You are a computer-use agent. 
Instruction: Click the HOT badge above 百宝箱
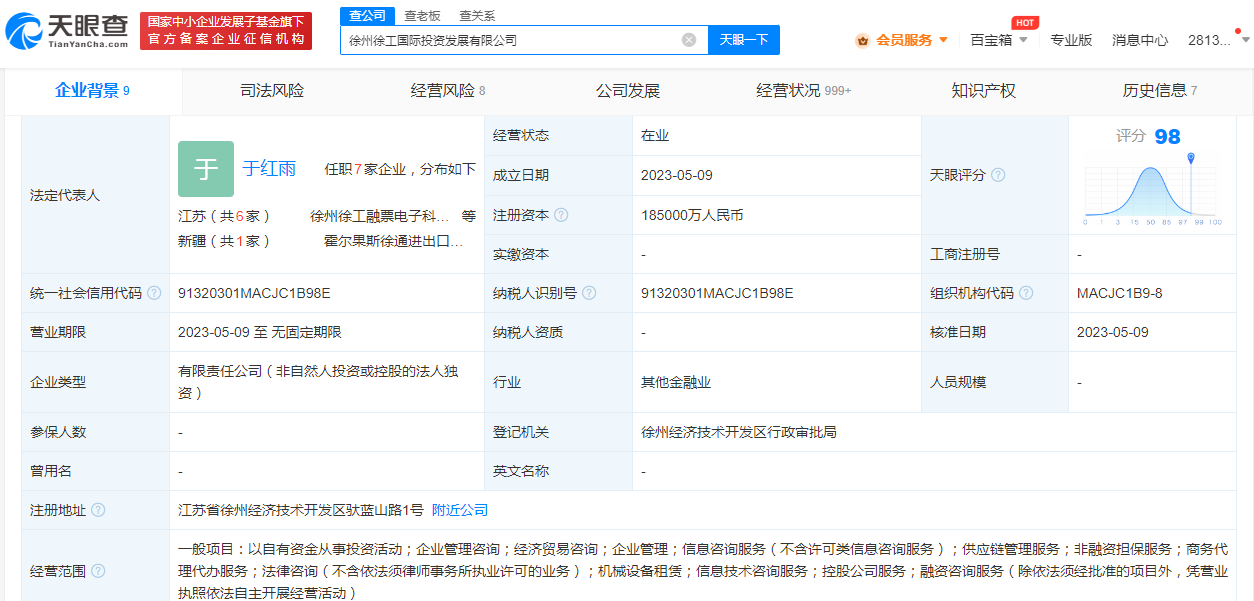[x=1024, y=23]
